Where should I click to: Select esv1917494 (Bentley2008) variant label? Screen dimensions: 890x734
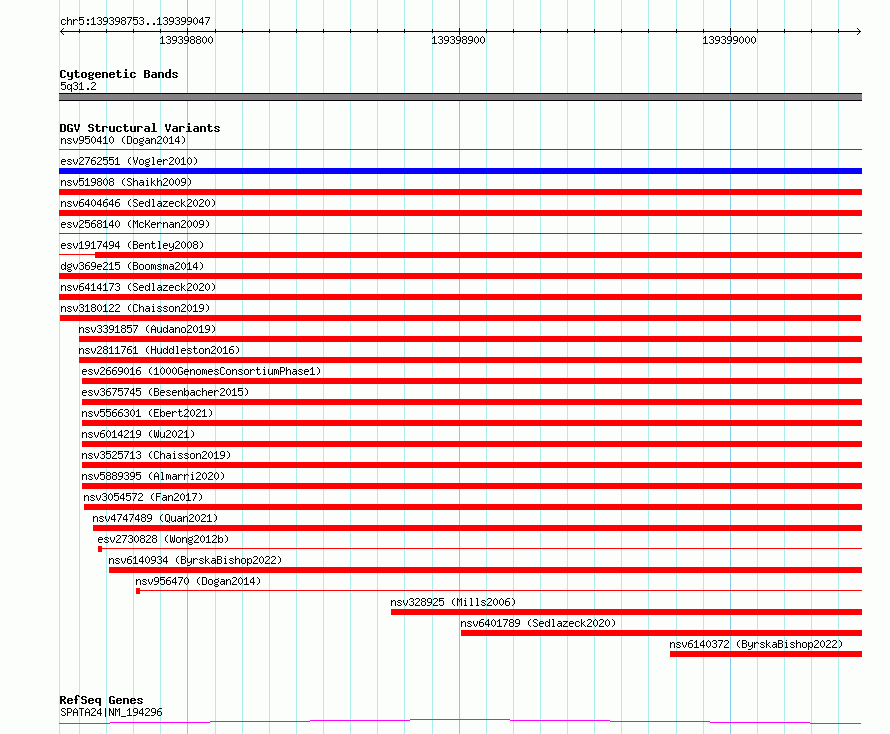(132, 245)
